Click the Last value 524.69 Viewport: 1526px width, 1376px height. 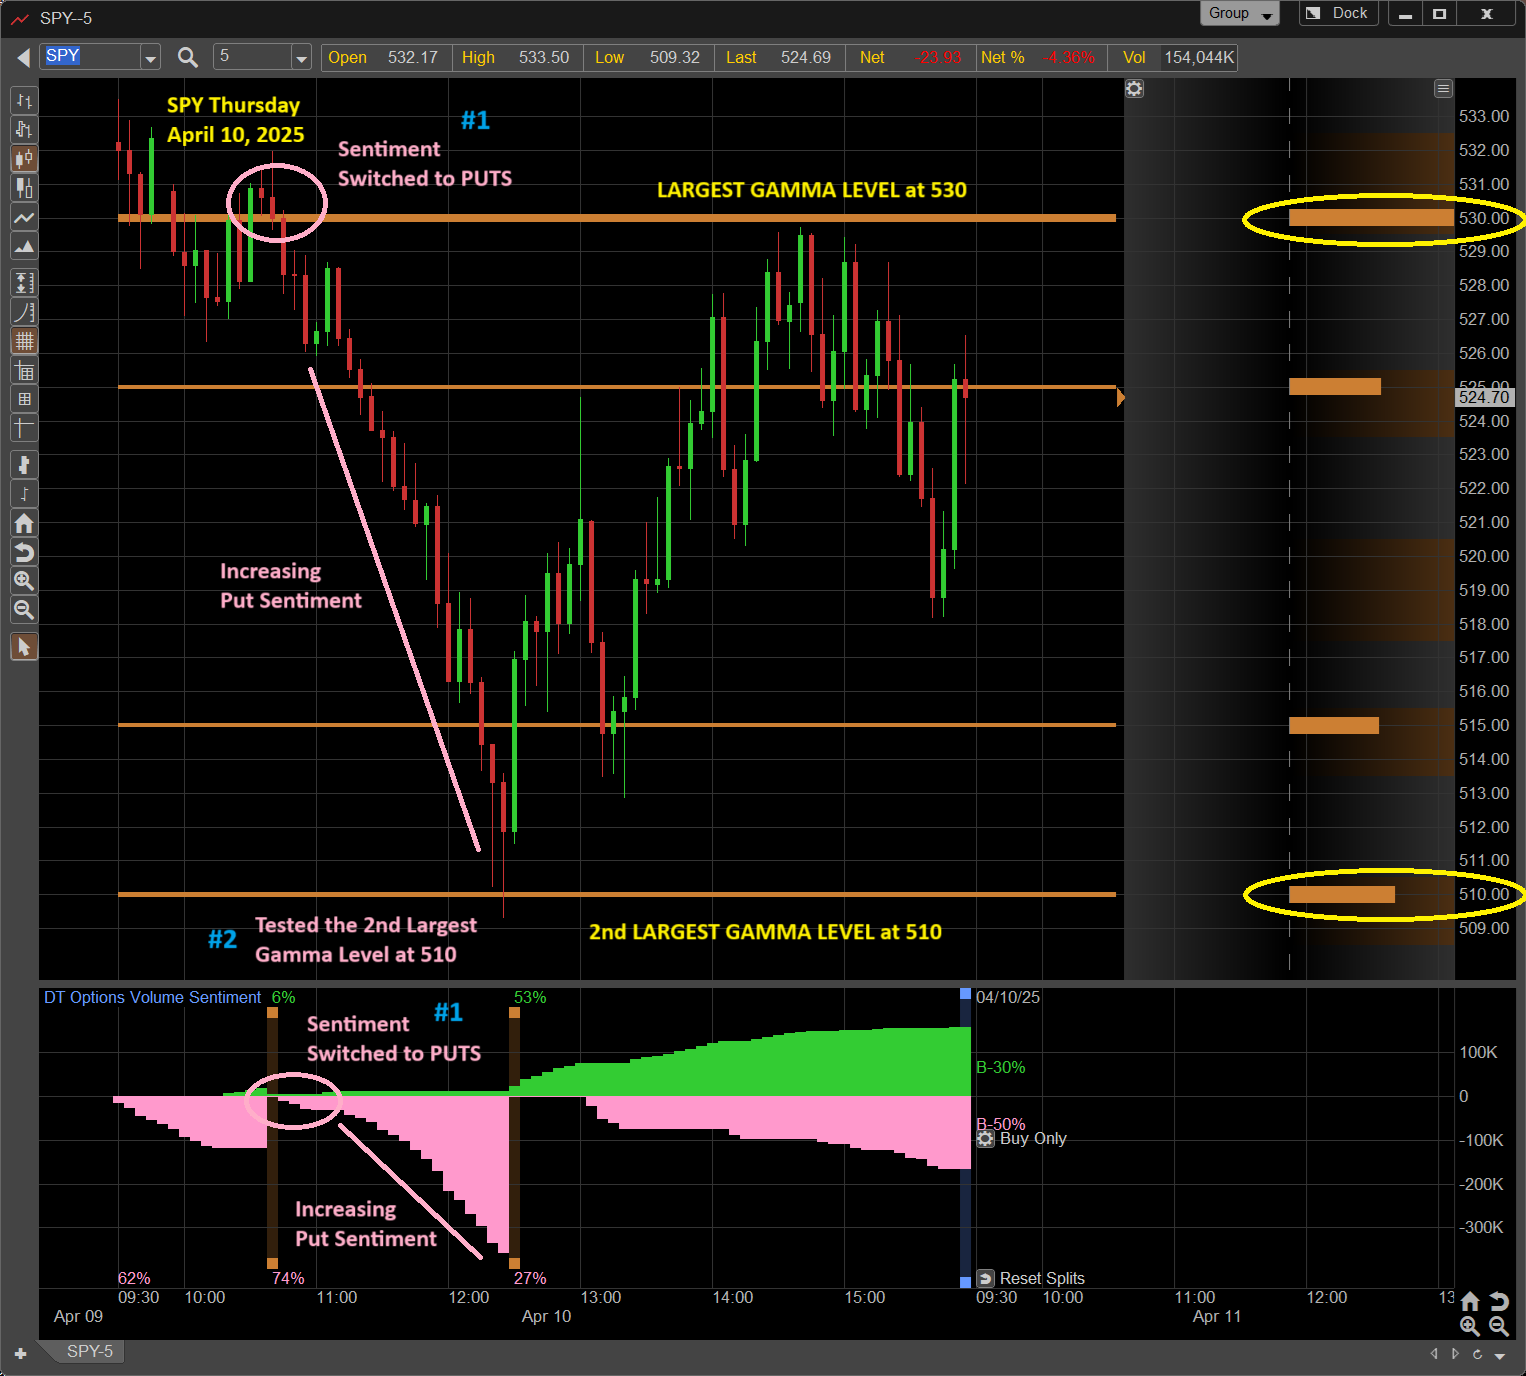click(x=805, y=58)
